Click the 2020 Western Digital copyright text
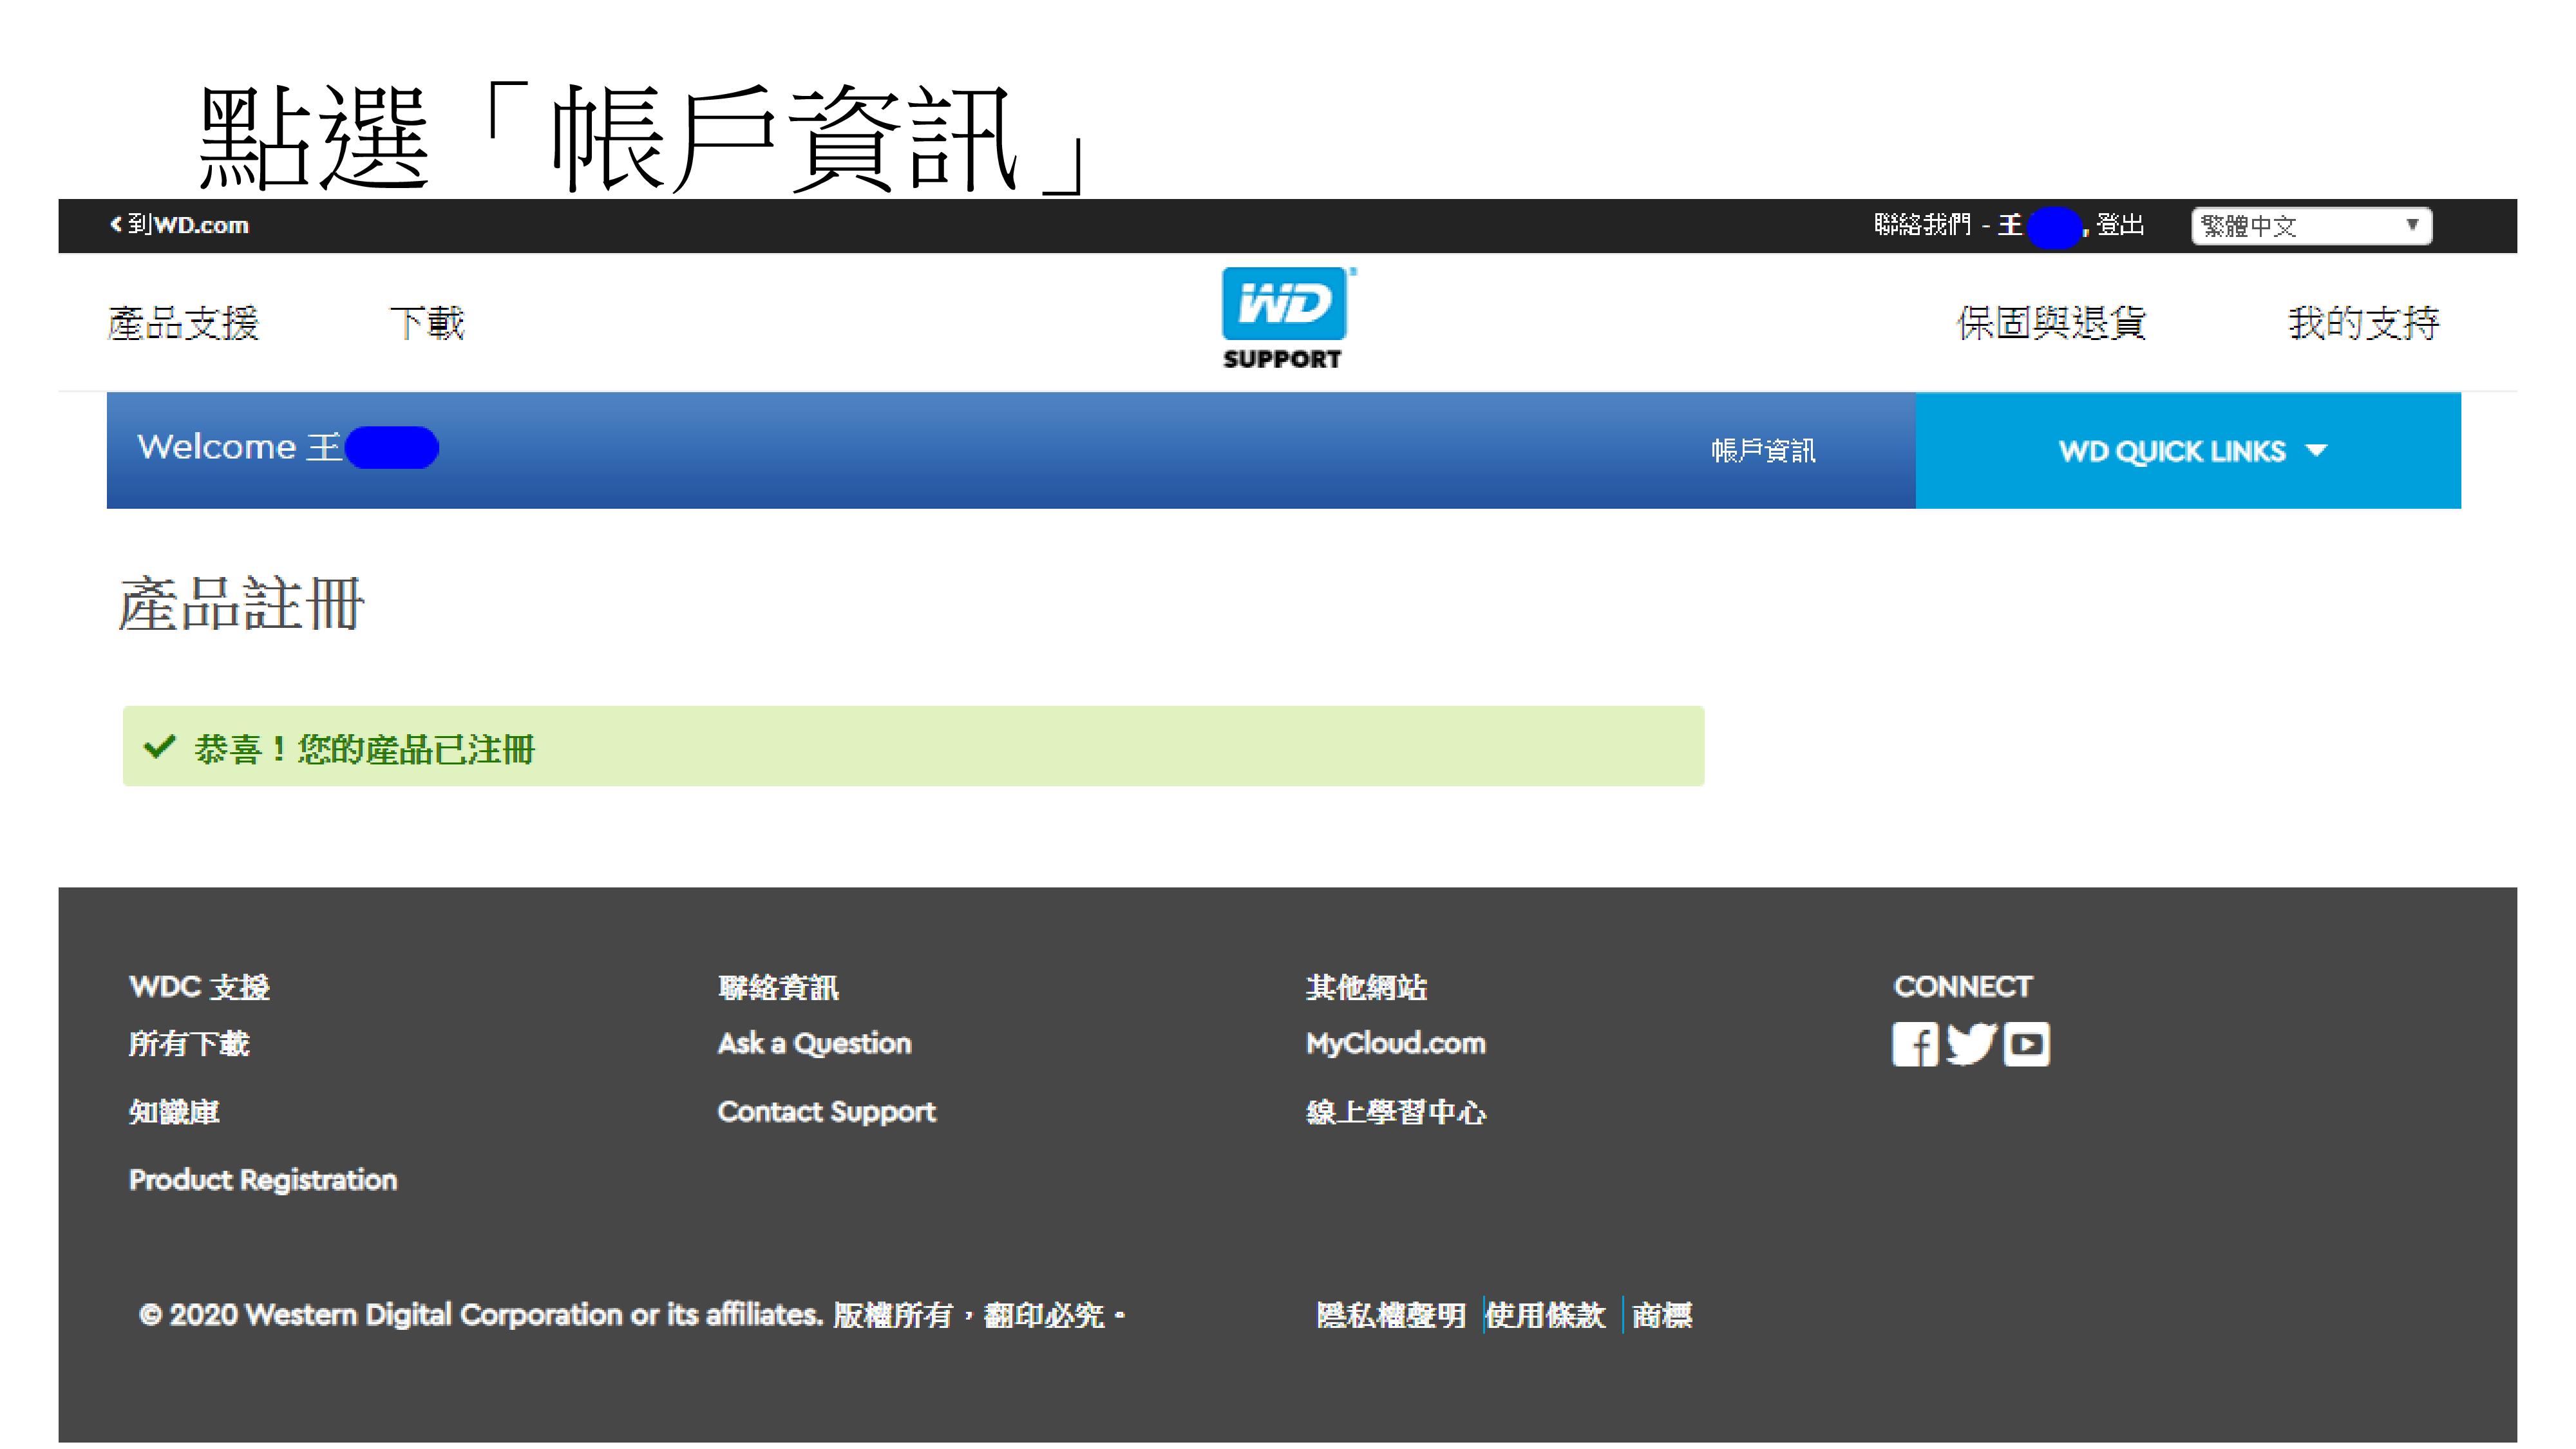The width and height of the screenshot is (2576, 1449). (632, 1315)
